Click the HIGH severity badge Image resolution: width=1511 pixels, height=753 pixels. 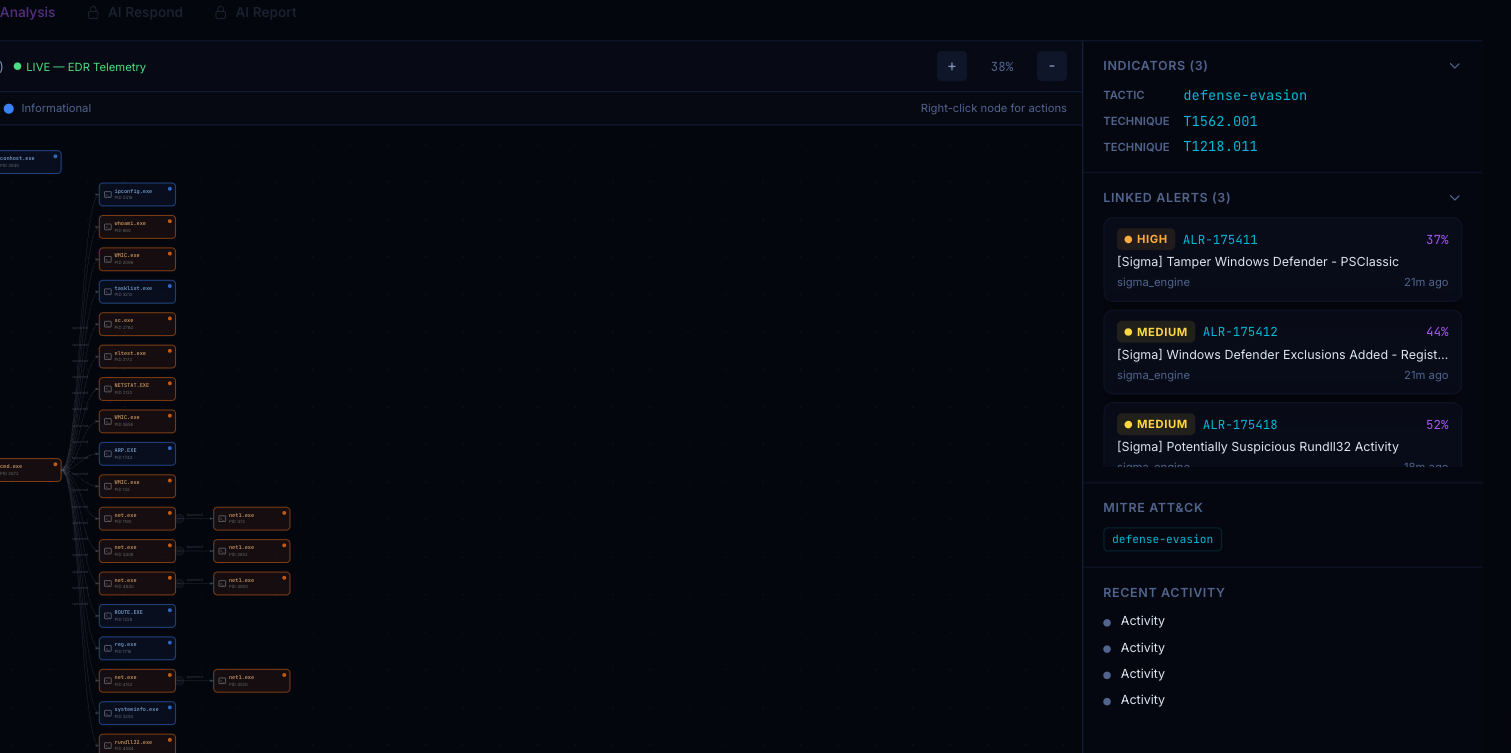point(1146,240)
